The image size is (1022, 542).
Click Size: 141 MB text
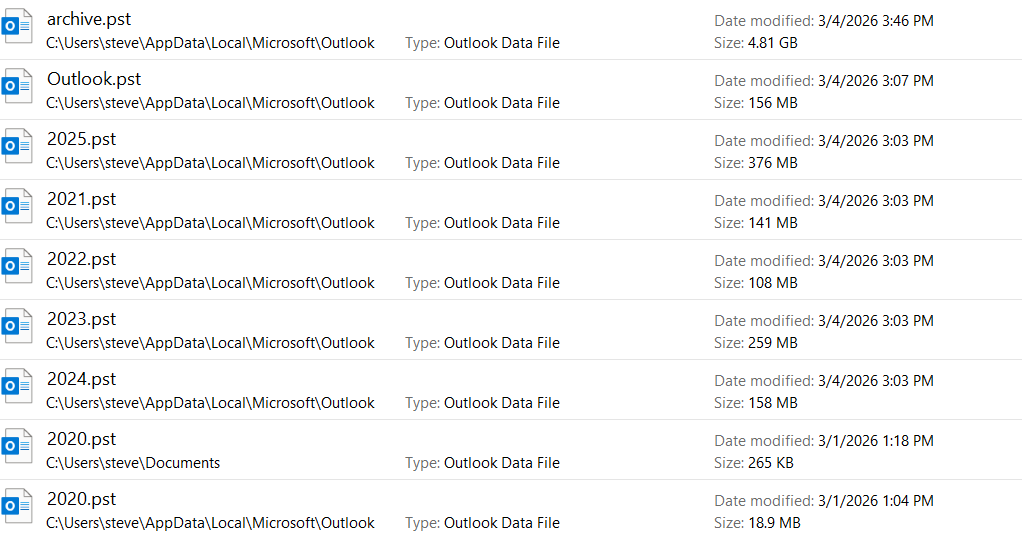click(x=755, y=223)
